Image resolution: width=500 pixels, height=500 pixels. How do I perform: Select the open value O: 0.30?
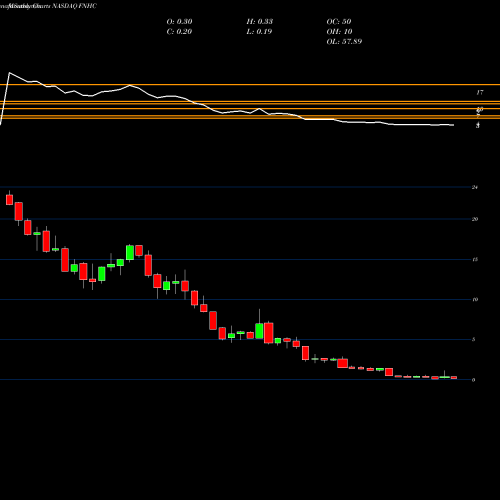click(179, 22)
